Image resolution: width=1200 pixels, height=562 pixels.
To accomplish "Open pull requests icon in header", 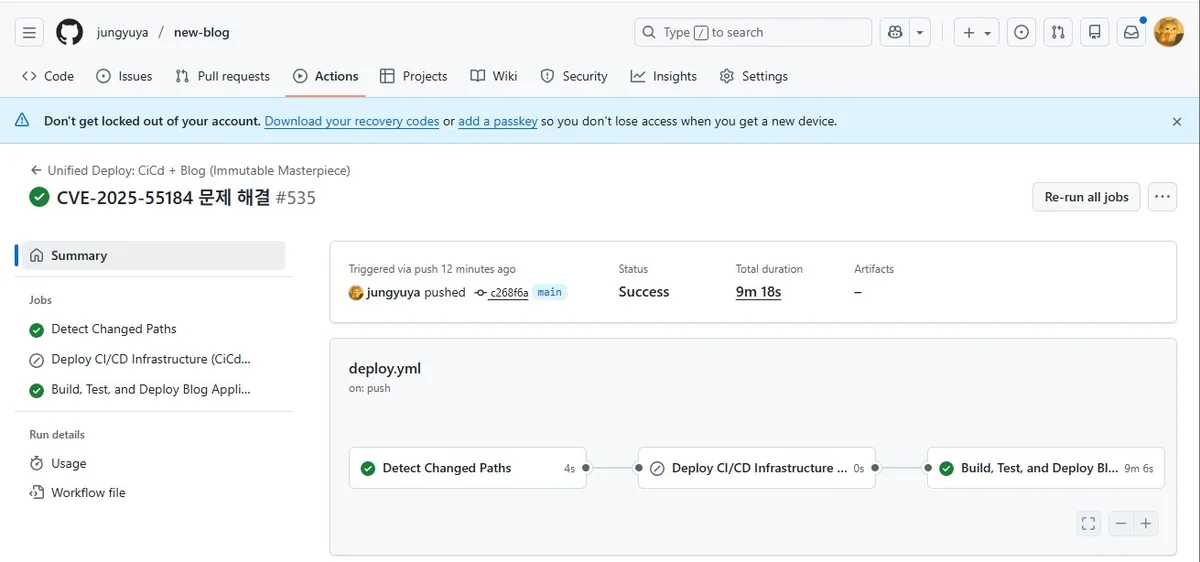I will click(x=1058, y=32).
